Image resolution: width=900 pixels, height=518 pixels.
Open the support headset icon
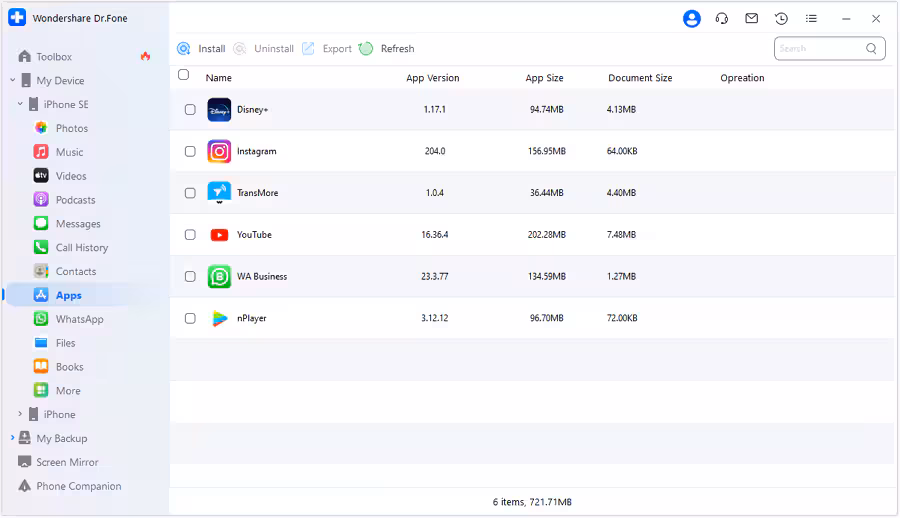click(721, 18)
